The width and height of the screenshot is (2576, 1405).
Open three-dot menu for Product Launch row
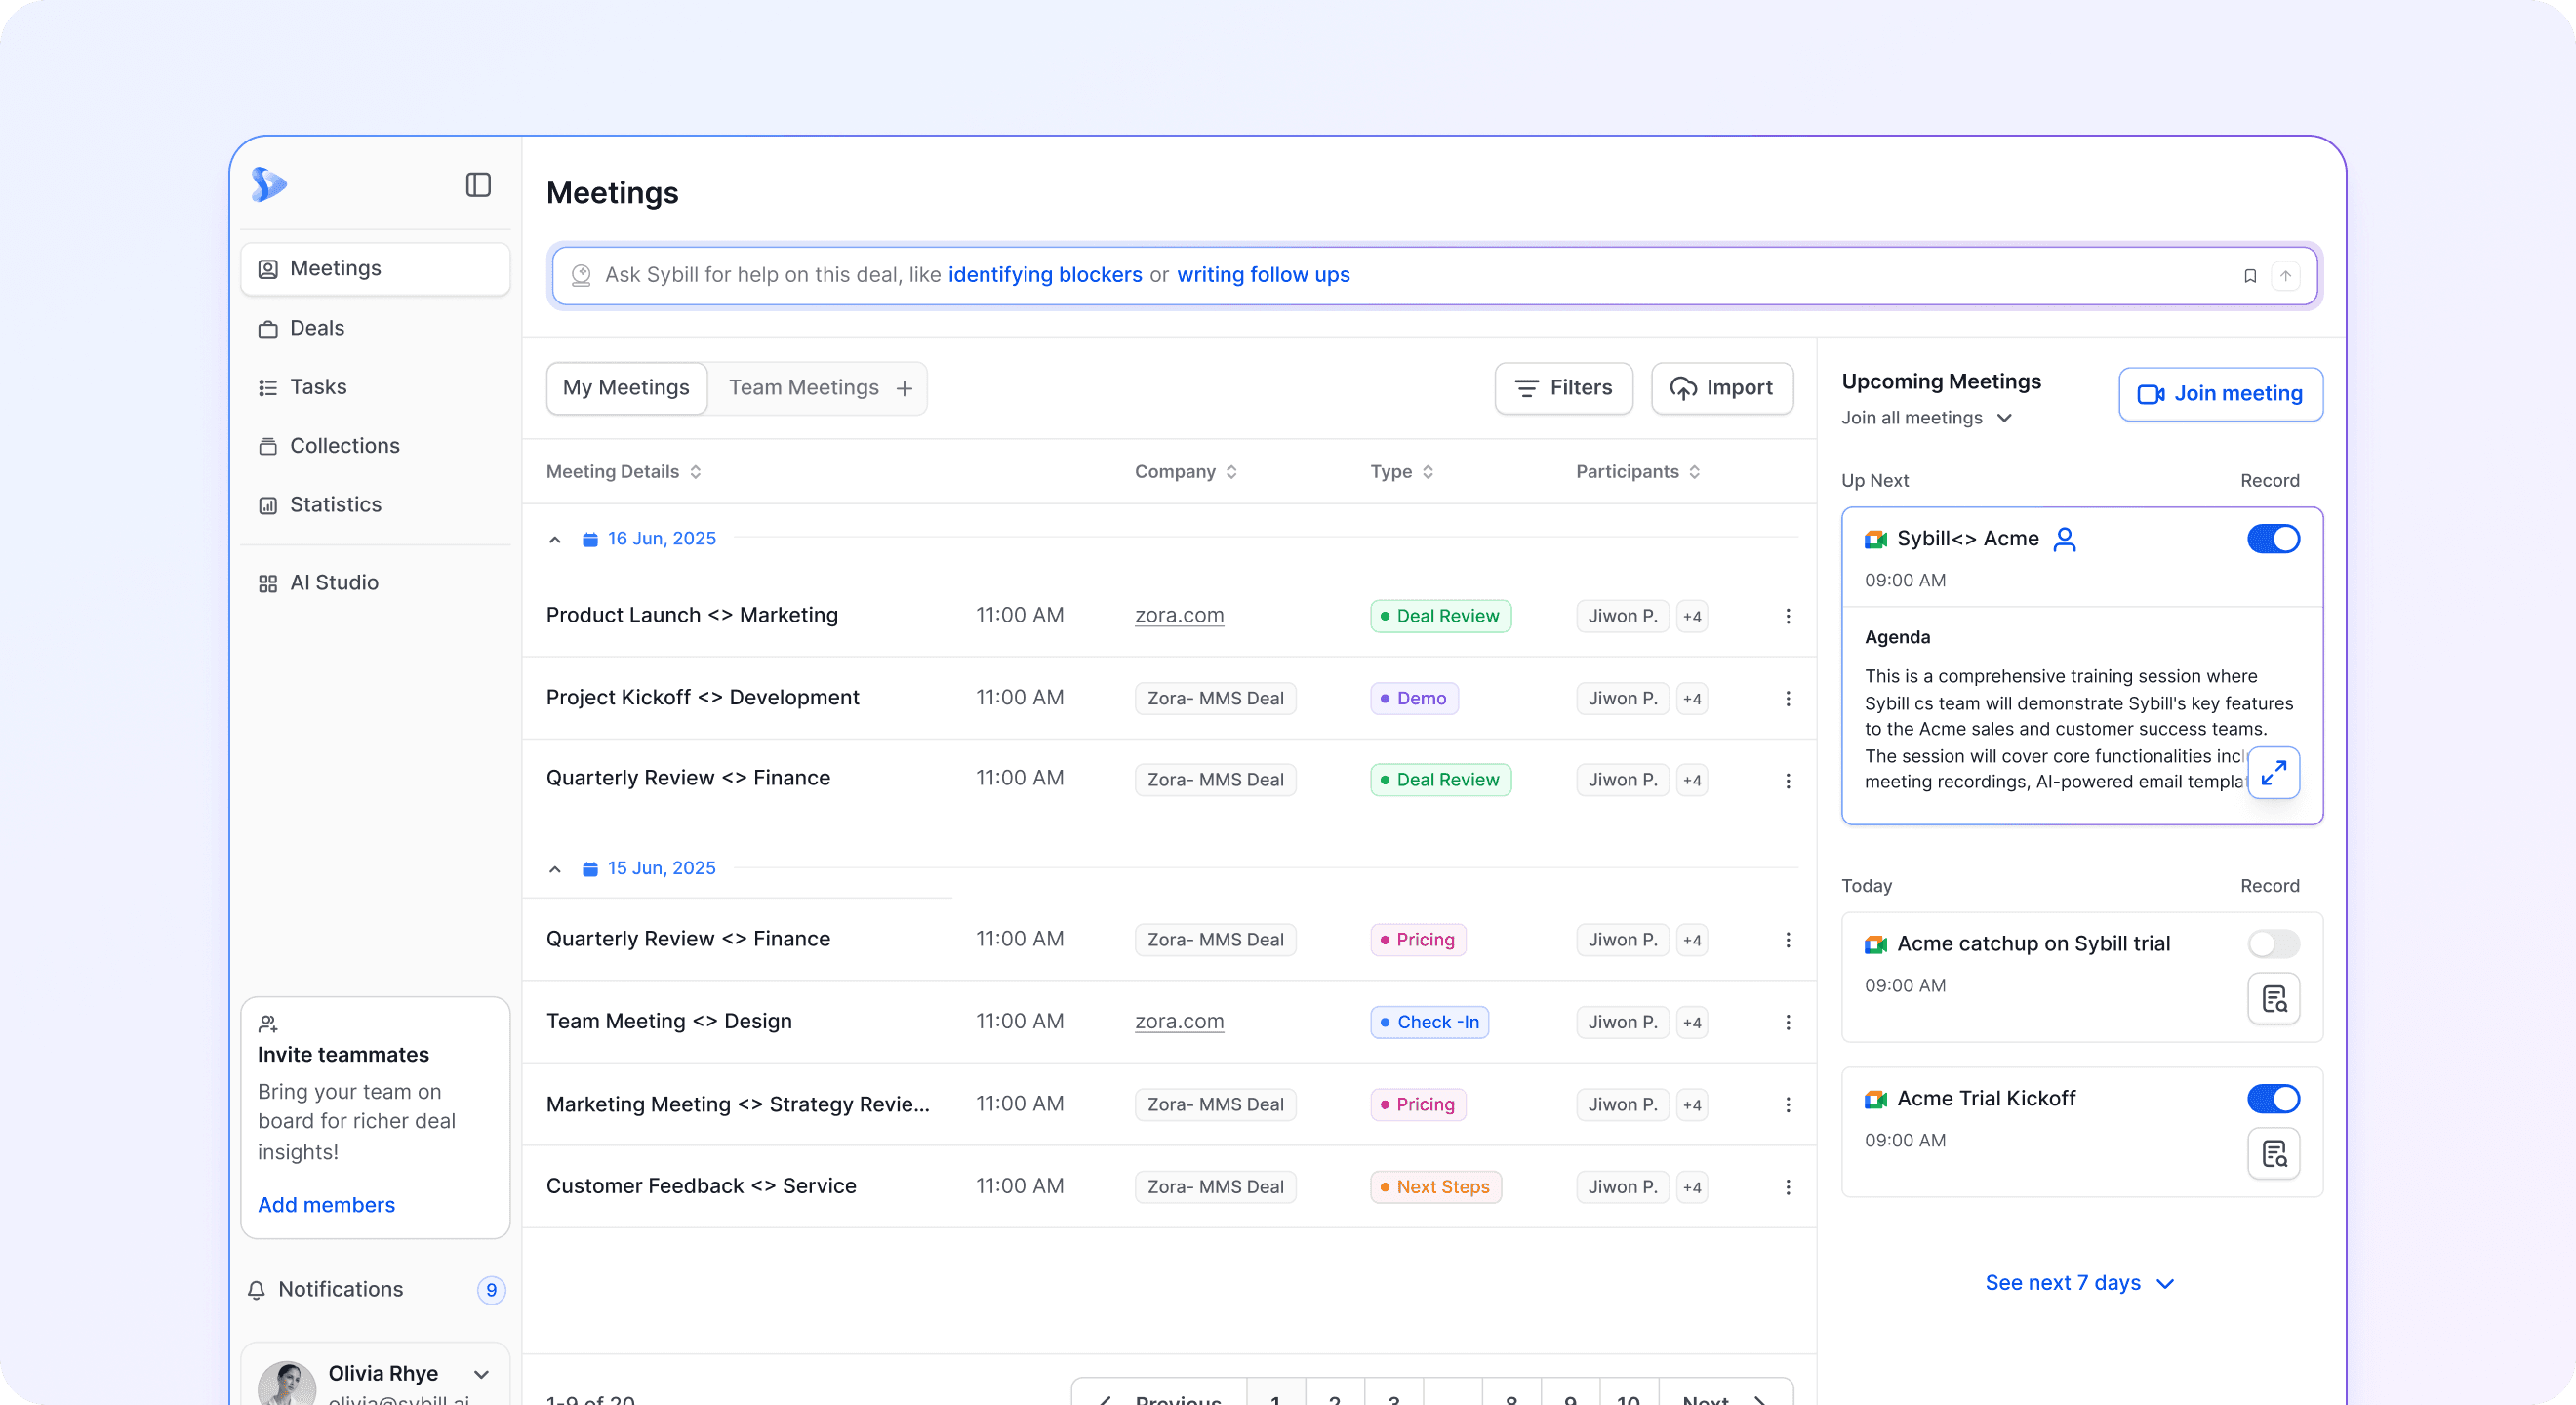pos(1788,616)
